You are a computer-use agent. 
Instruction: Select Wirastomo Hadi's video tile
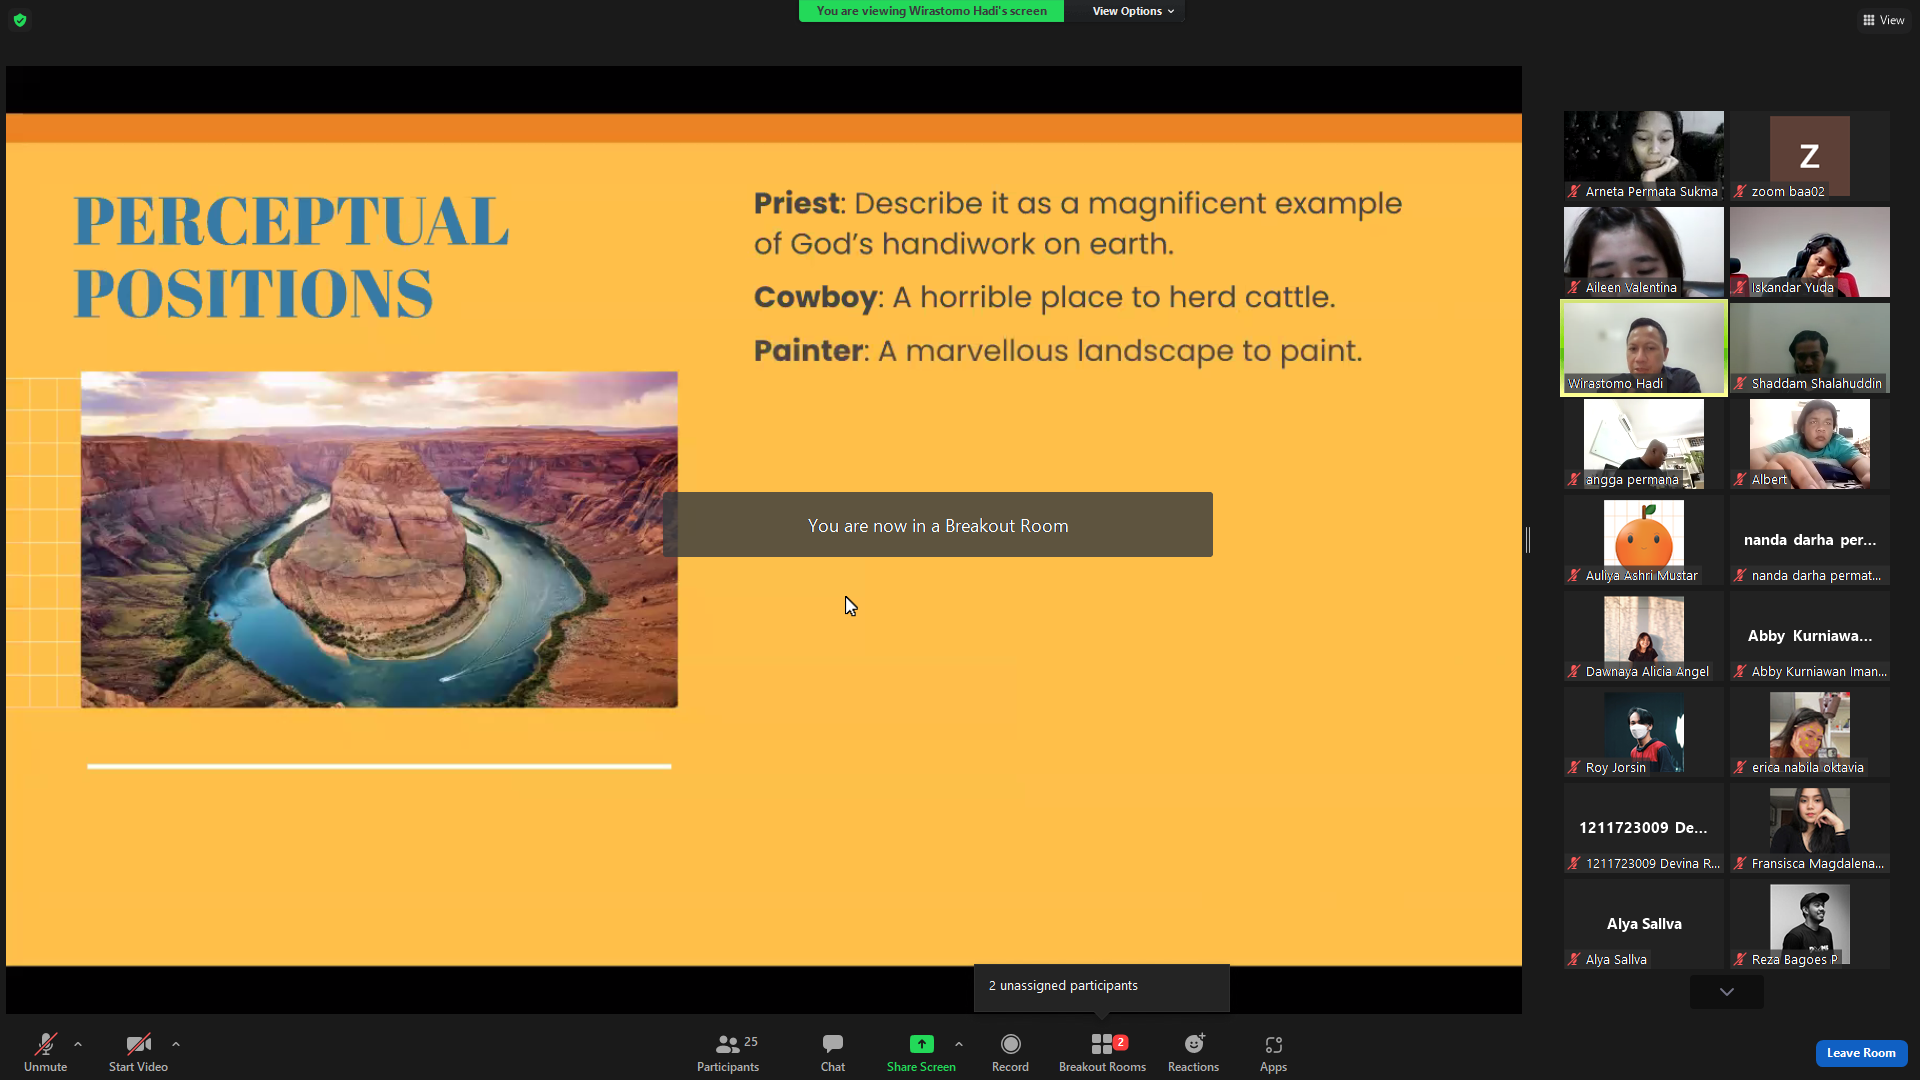point(1644,348)
